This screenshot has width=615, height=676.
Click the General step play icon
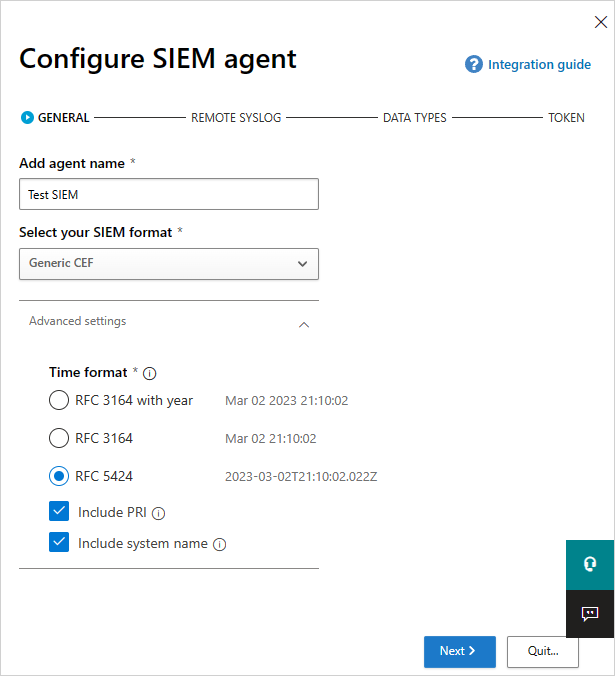pyautogui.click(x=27, y=118)
